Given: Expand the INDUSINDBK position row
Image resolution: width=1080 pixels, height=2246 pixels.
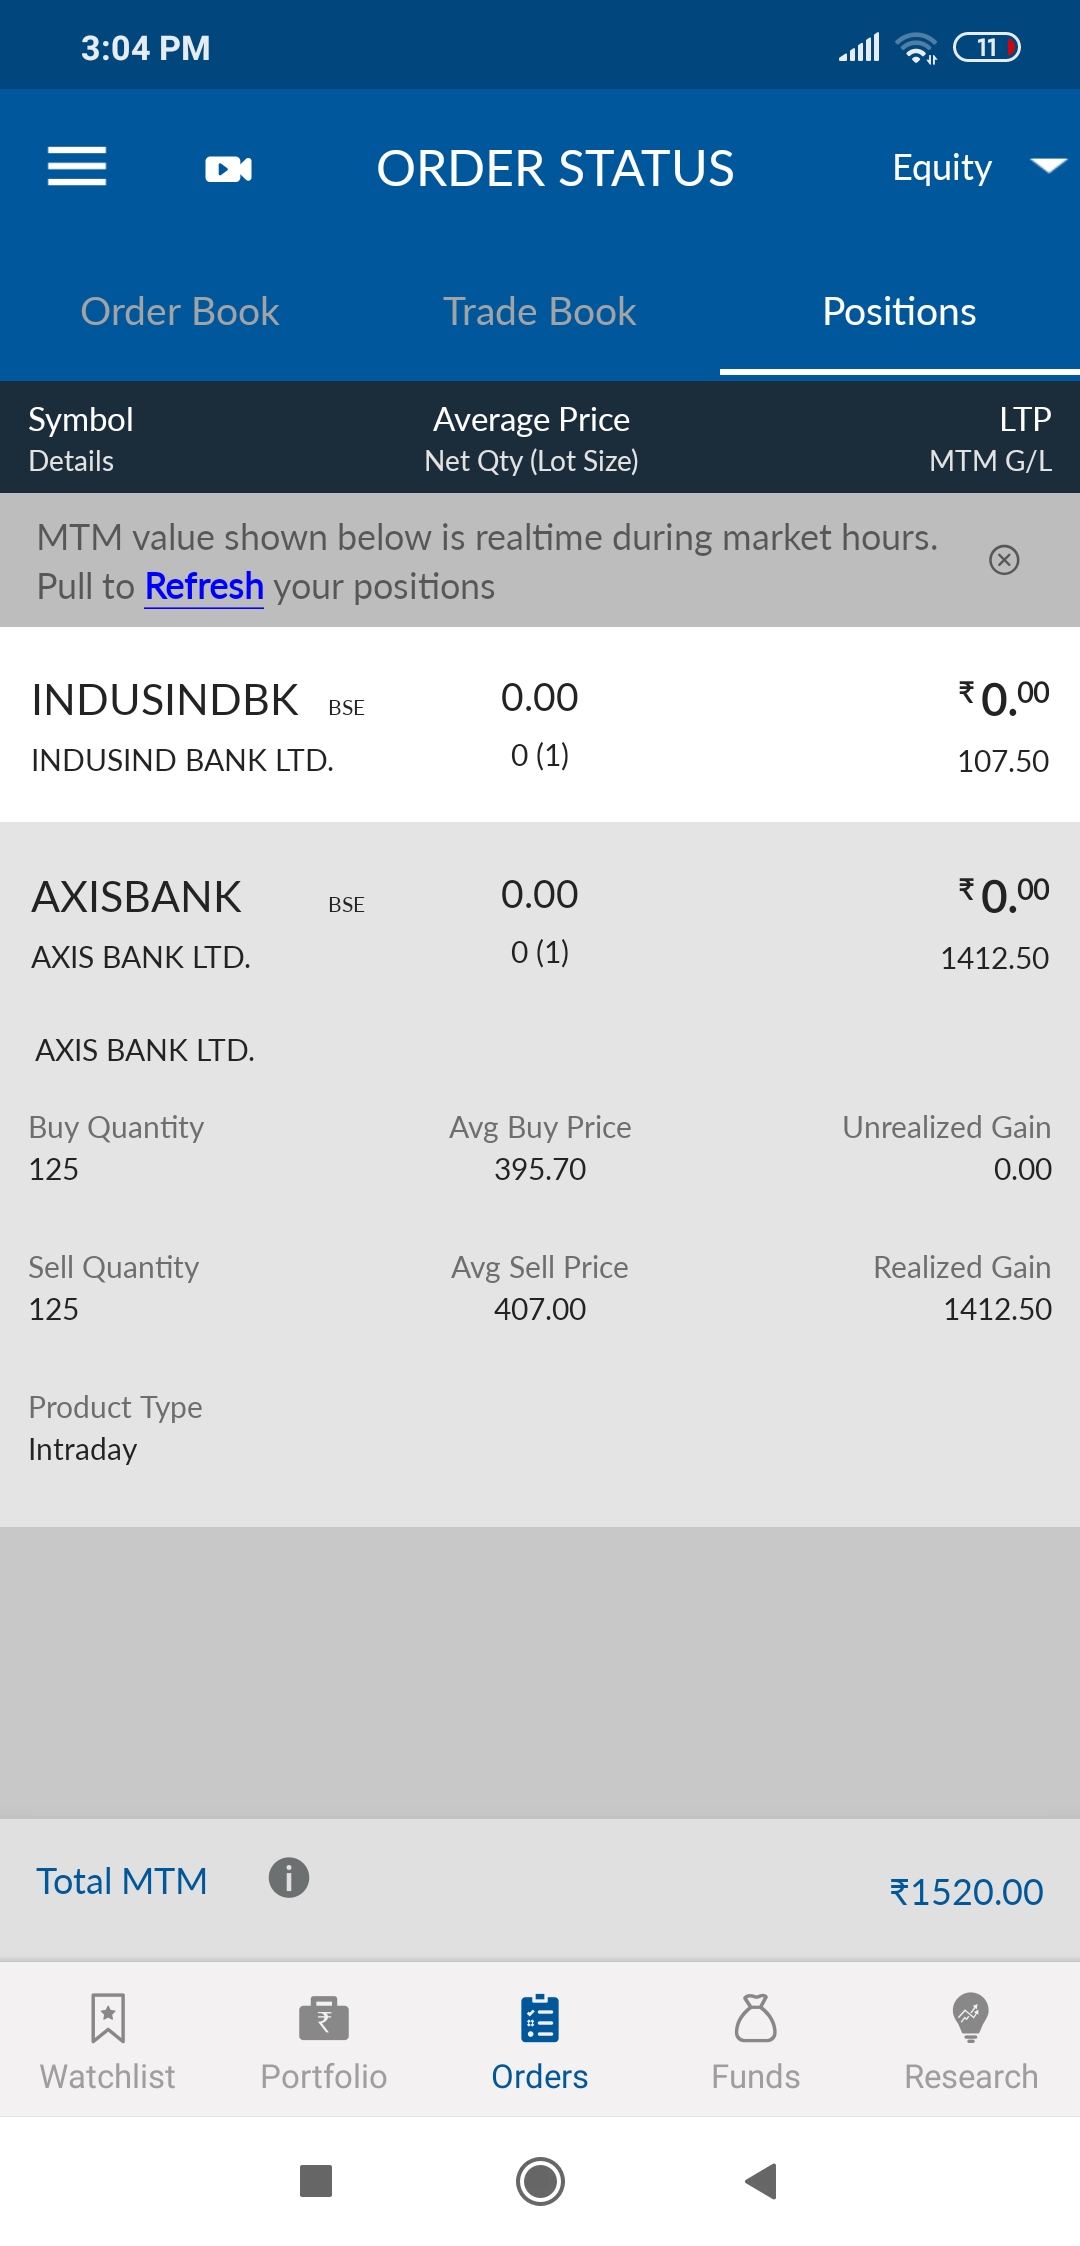Looking at the screenshot, I should tap(540, 725).
